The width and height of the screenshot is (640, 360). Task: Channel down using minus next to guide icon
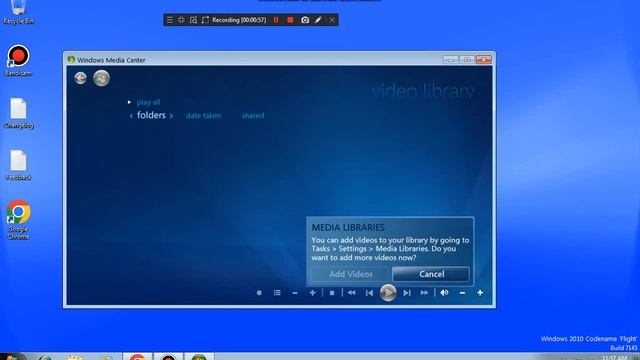tap(295, 293)
